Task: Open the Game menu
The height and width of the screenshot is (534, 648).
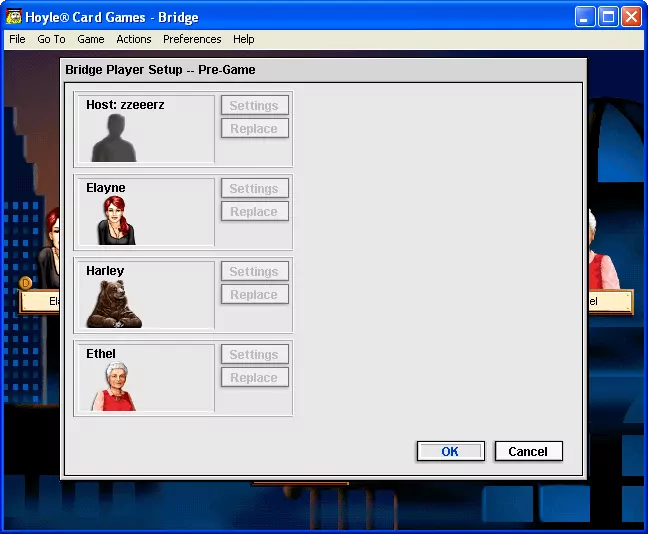Action: pos(91,39)
